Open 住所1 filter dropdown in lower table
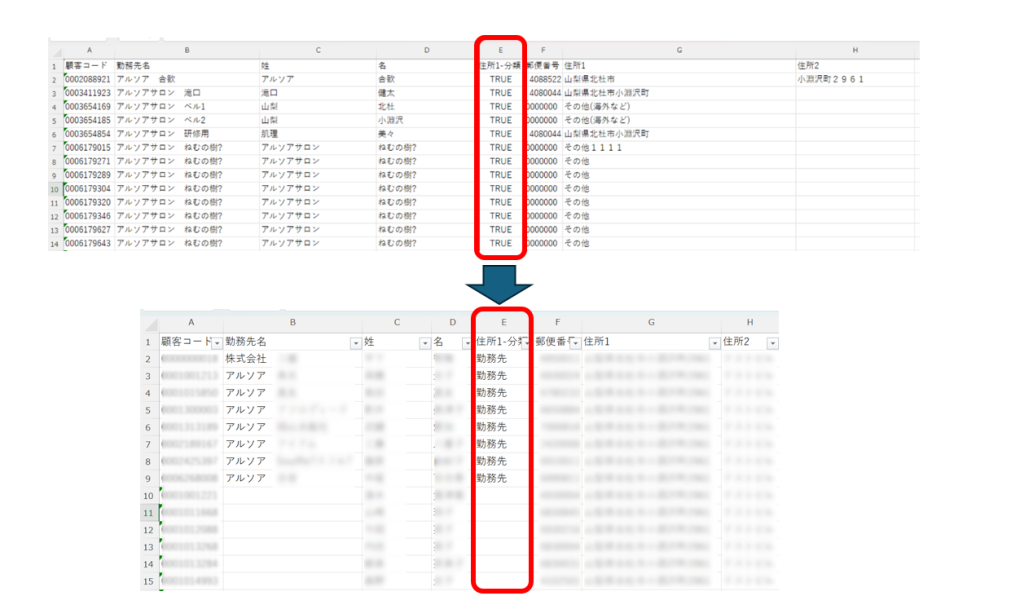Viewport: 1024px width, 596px height. click(x=714, y=343)
